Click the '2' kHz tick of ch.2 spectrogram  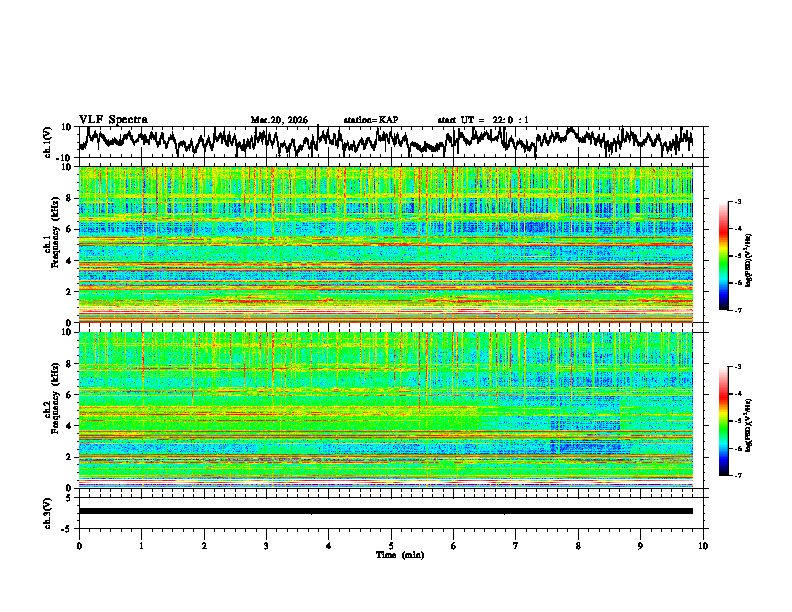(70, 457)
